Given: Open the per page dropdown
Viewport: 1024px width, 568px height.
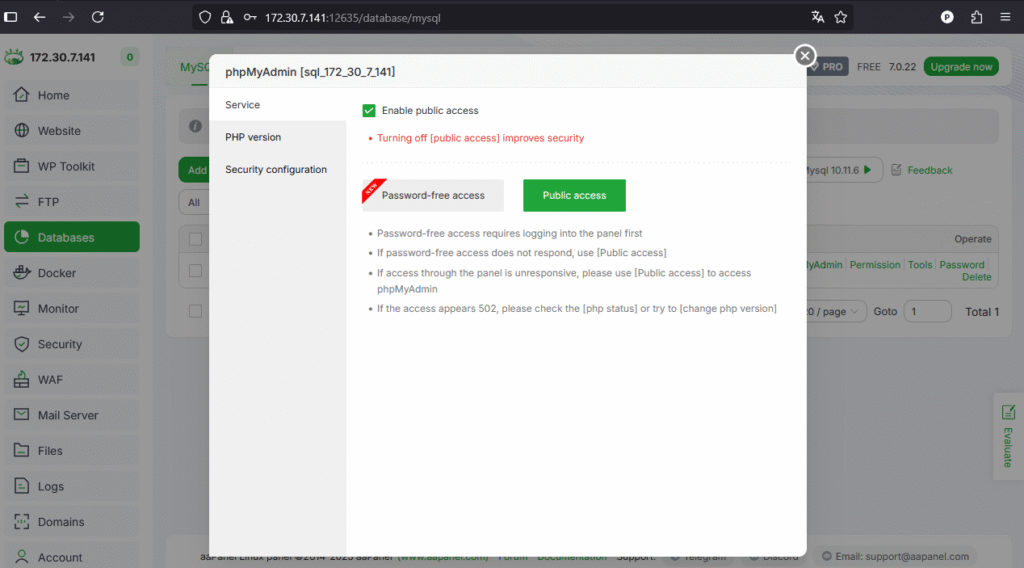Looking at the screenshot, I should click(836, 311).
